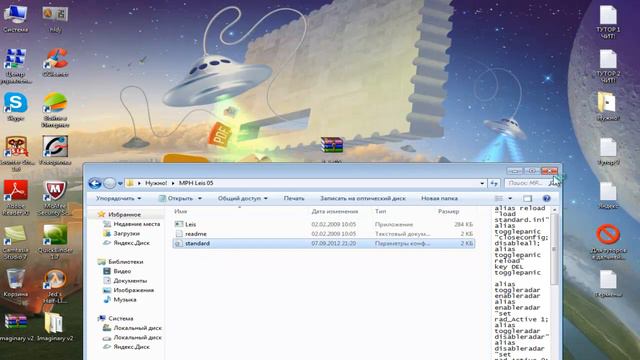Click 'Записать на оптический диск'
640x360 pixels.
point(363,198)
